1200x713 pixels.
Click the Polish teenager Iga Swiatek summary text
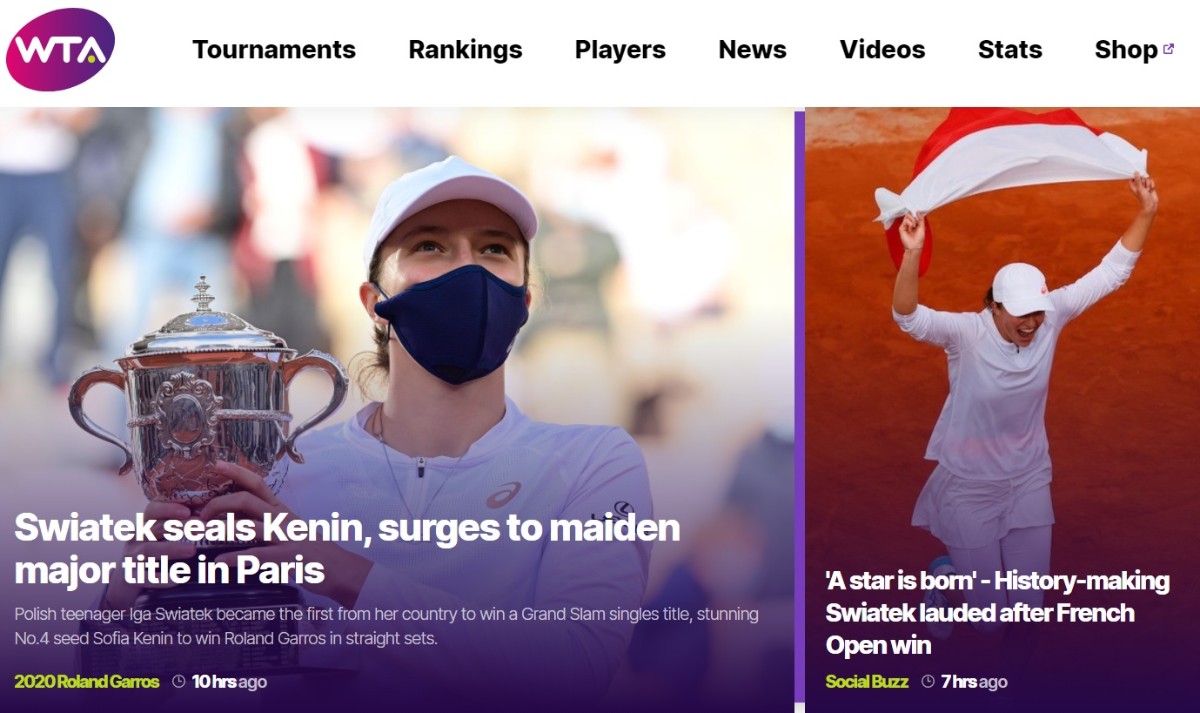pos(386,626)
